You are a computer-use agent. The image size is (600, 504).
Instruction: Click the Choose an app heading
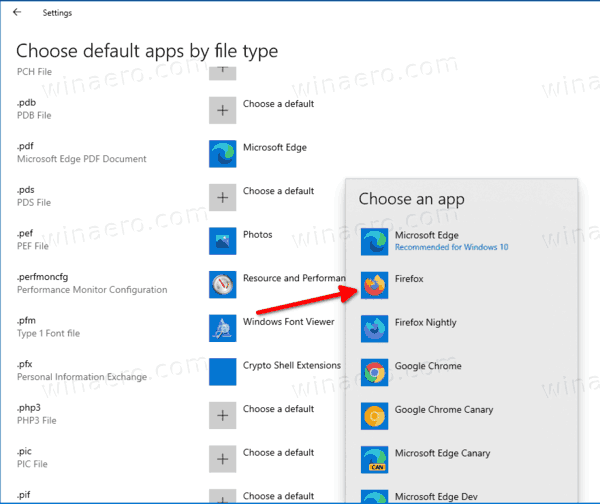(x=411, y=199)
